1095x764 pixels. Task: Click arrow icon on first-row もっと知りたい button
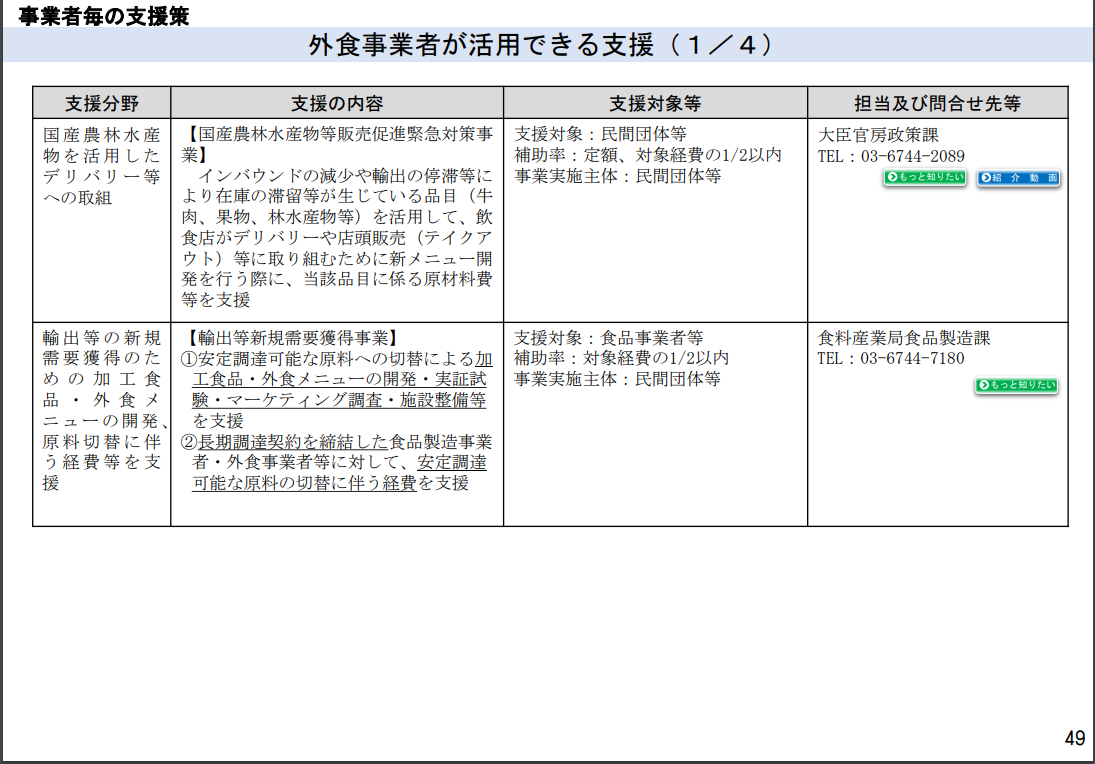click(x=892, y=177)
